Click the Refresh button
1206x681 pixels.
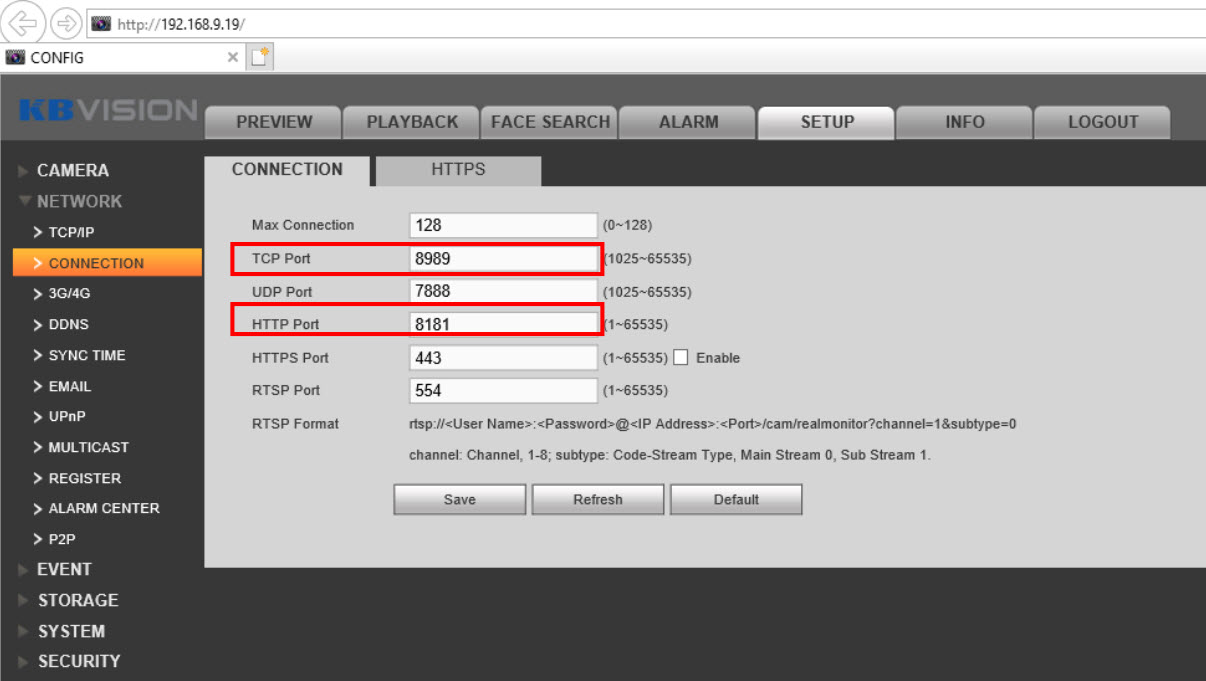pyautogui.click(x=598, y=500)
